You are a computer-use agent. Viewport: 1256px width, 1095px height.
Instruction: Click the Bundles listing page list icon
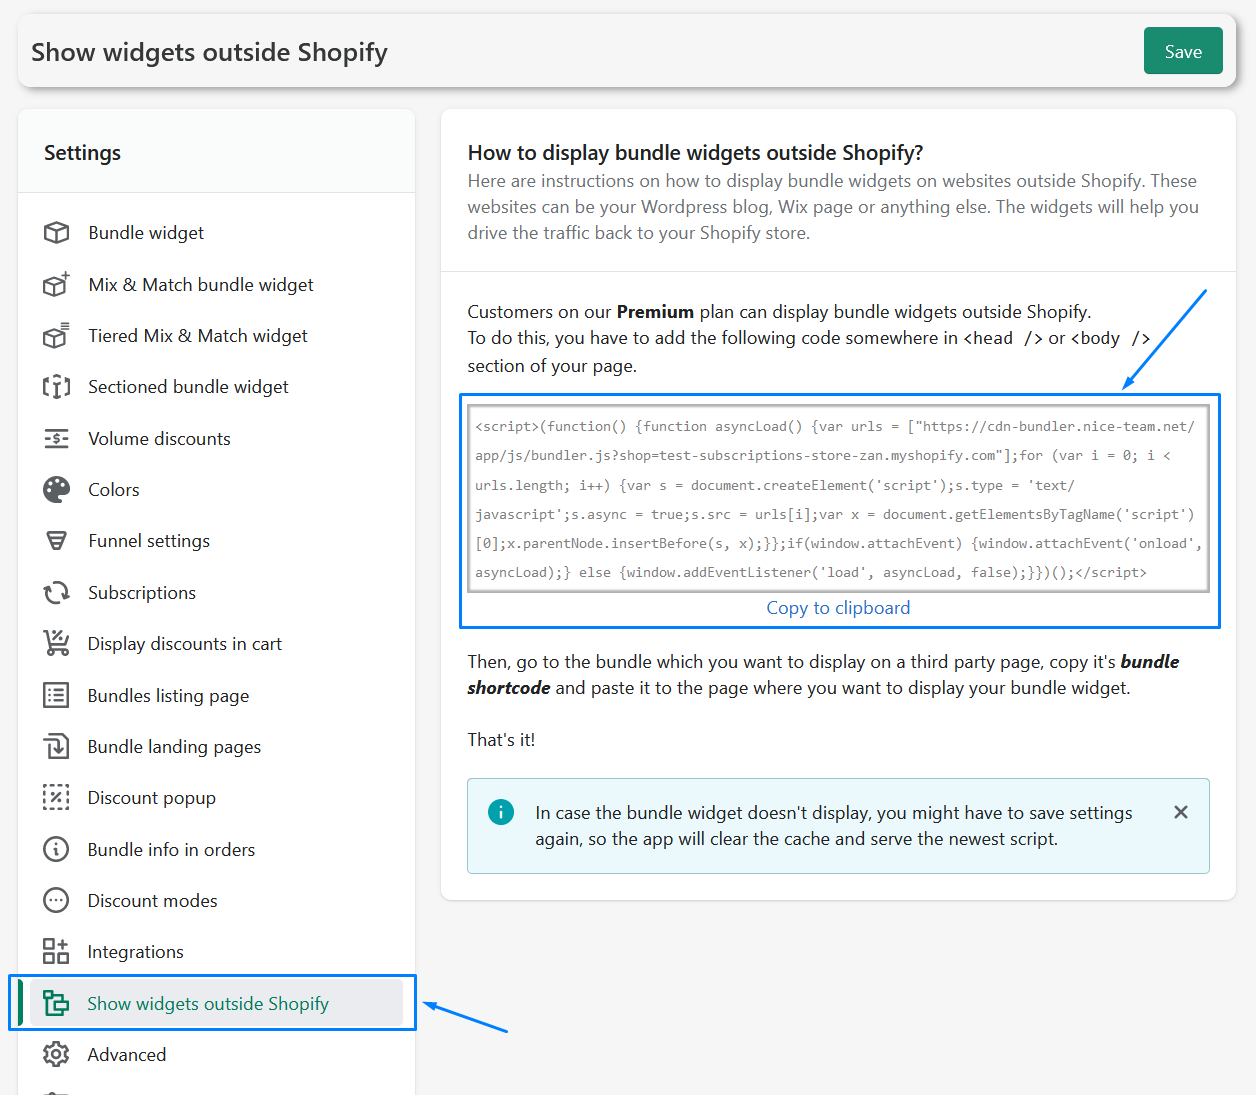pos(56,695)
